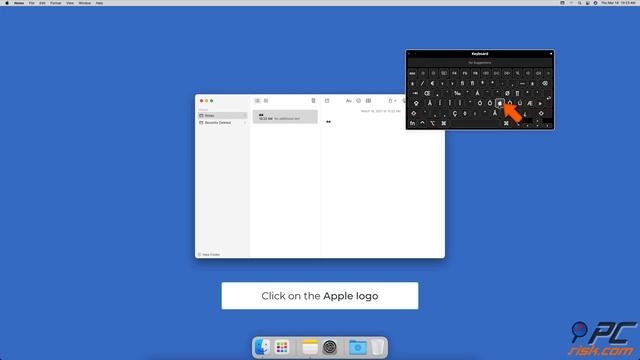This screenshot has width=640, height=360.
Task: Select the Recently Deleted folder
Action: [222, 122]
